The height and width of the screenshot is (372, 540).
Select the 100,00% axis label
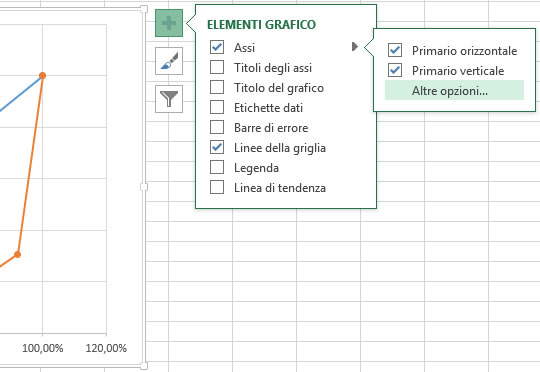[43, 348]
